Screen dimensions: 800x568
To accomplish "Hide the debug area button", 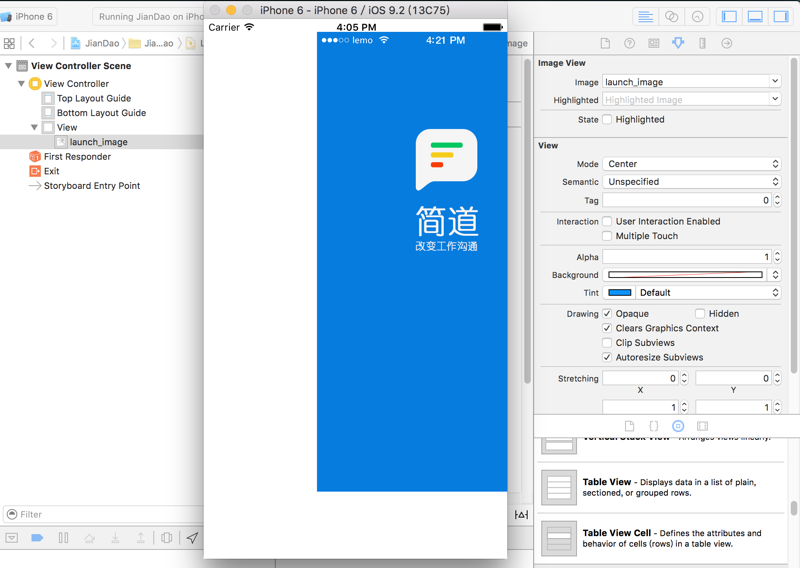I will [12, 538].
